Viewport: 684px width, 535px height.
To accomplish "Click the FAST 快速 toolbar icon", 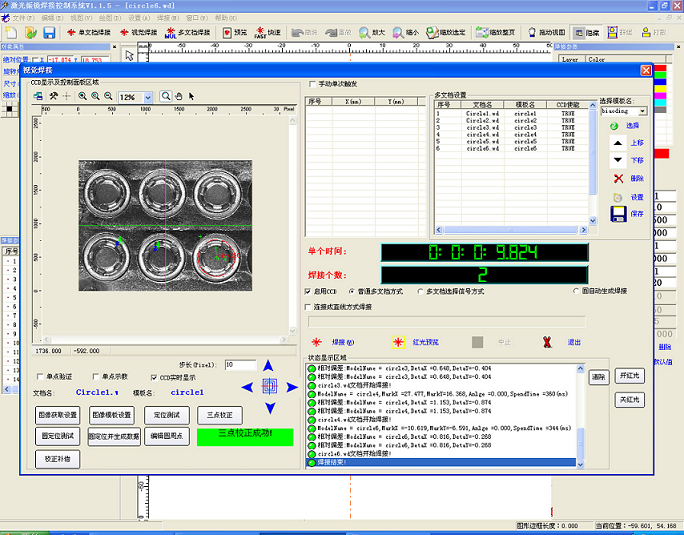I will pyautogui.click(x=260, y=33).
